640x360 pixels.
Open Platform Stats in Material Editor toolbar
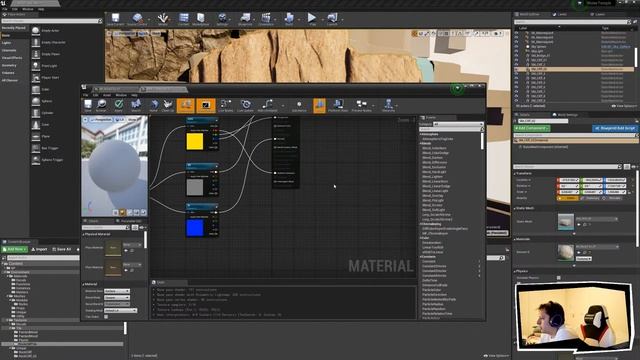pyautogui.click(x=338, y=105)
